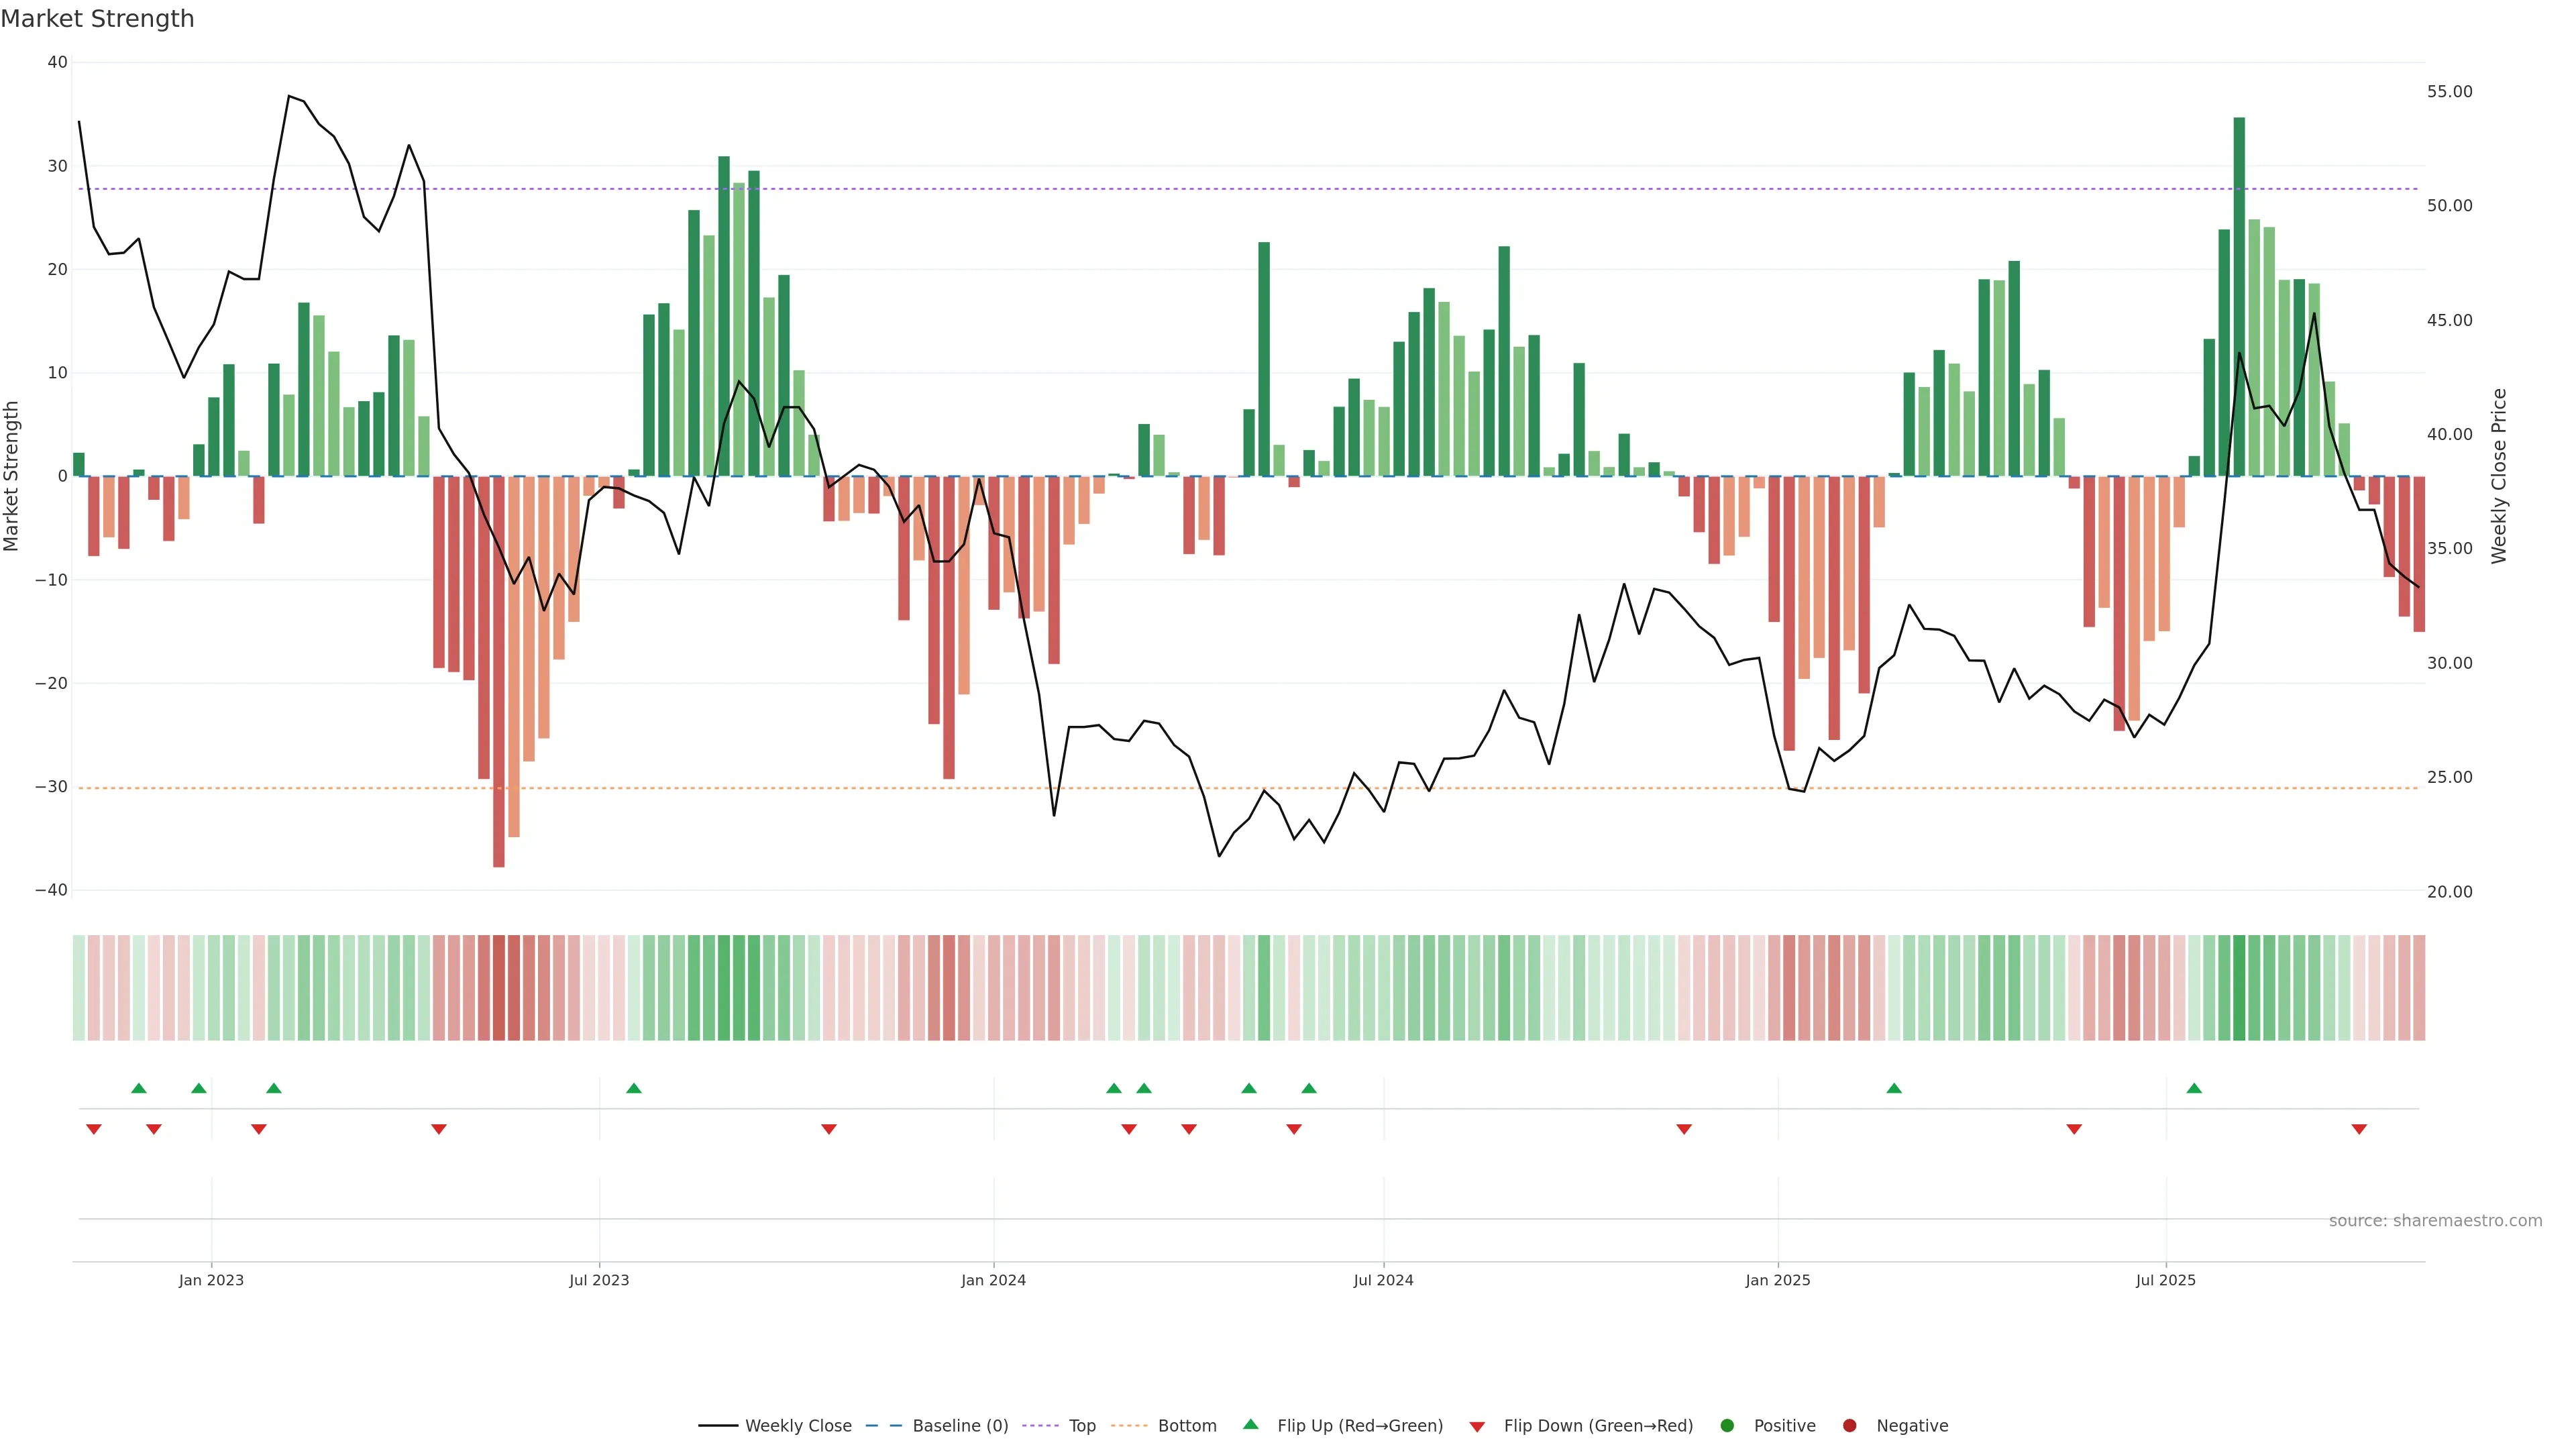Click the Weekly Close Price axis title

tap(2499, 476)
